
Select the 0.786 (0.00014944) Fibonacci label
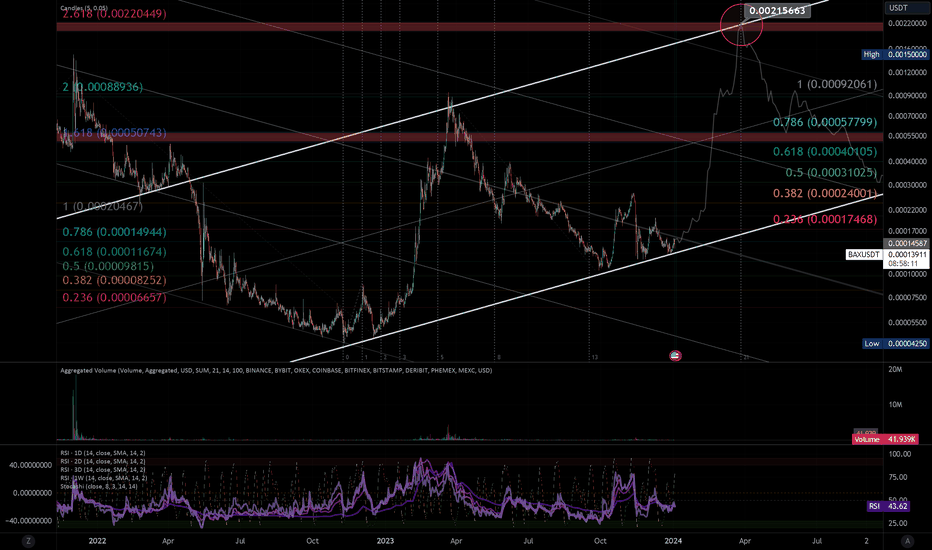[x=114, y=232]
